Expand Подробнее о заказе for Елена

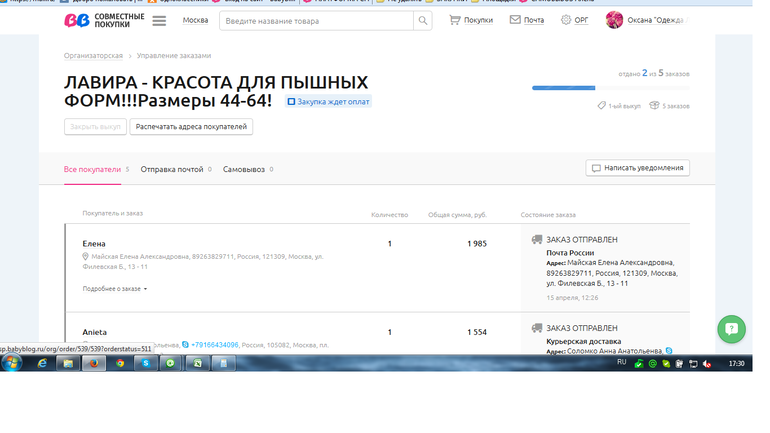pos(115,289)
